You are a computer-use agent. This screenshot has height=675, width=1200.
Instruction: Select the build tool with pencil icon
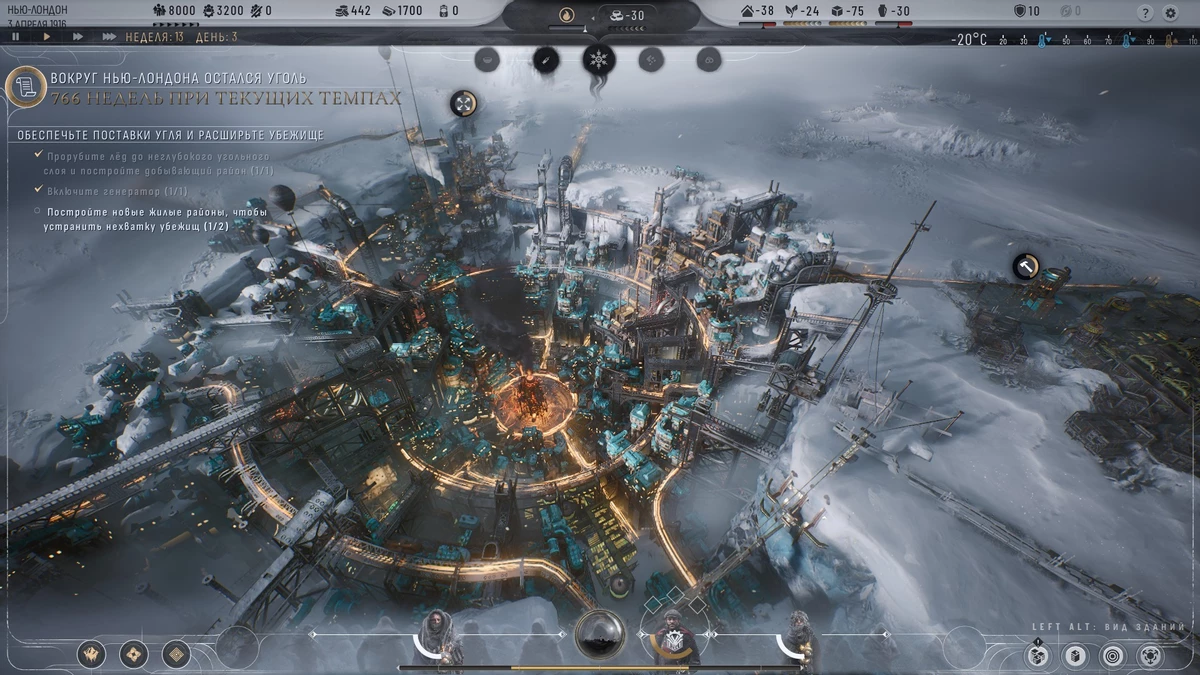click(546, 59)
